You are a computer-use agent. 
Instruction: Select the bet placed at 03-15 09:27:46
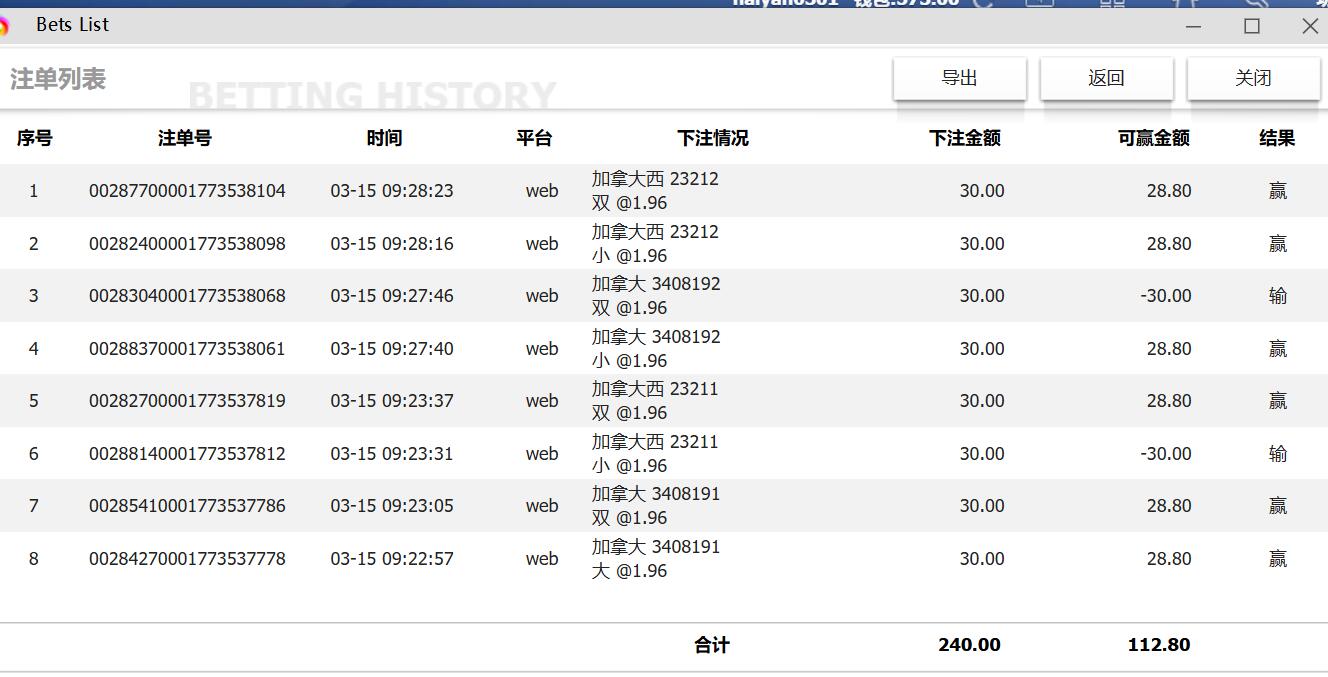(392, 296)
